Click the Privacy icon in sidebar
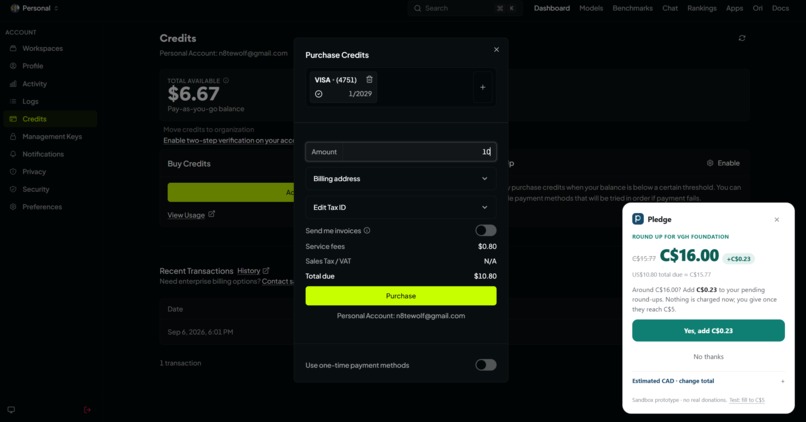Screen dimensions: 806x422 tap(13, 172)
